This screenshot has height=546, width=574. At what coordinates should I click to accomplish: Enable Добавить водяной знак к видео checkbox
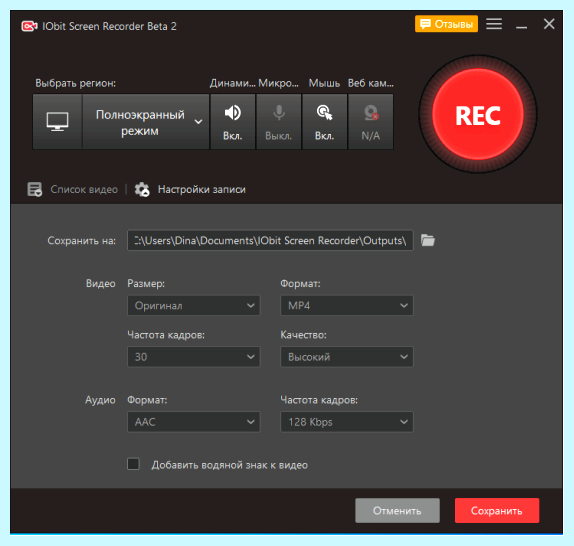tap(133, 464)
